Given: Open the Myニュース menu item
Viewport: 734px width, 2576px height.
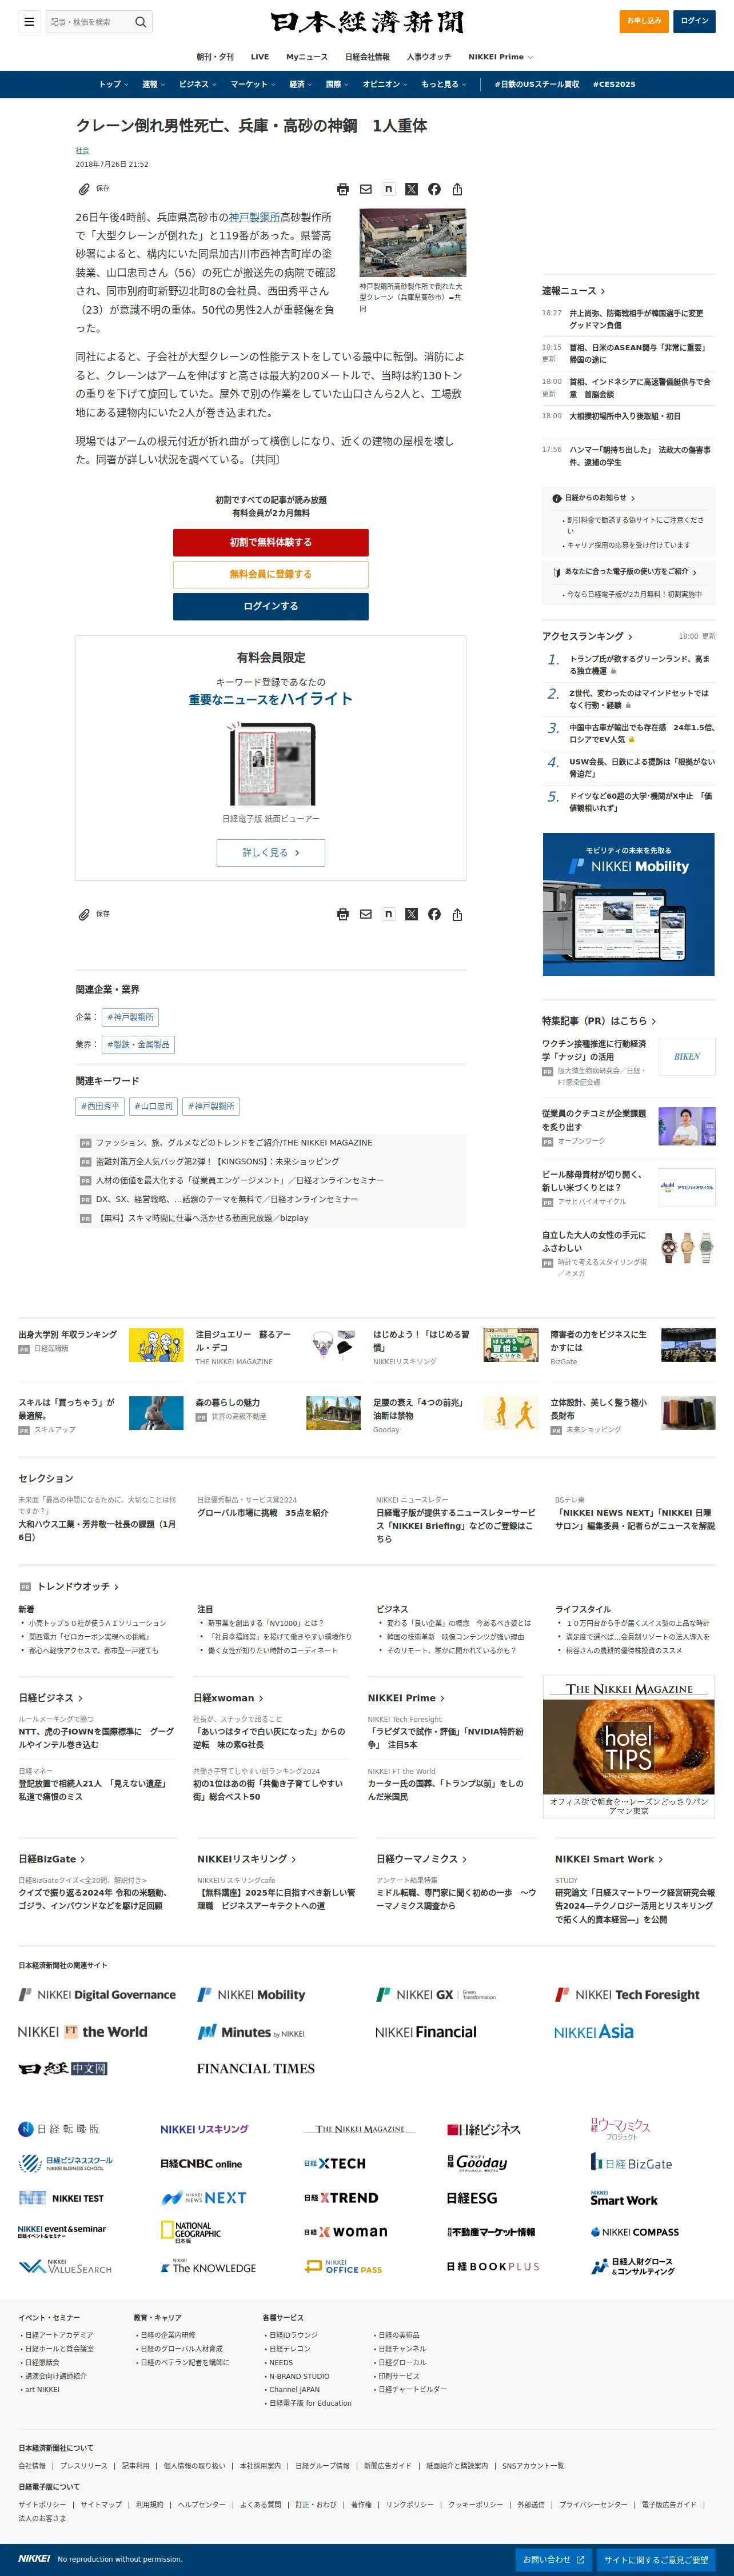Looking at the screenshot, I should tap(307, 57).
